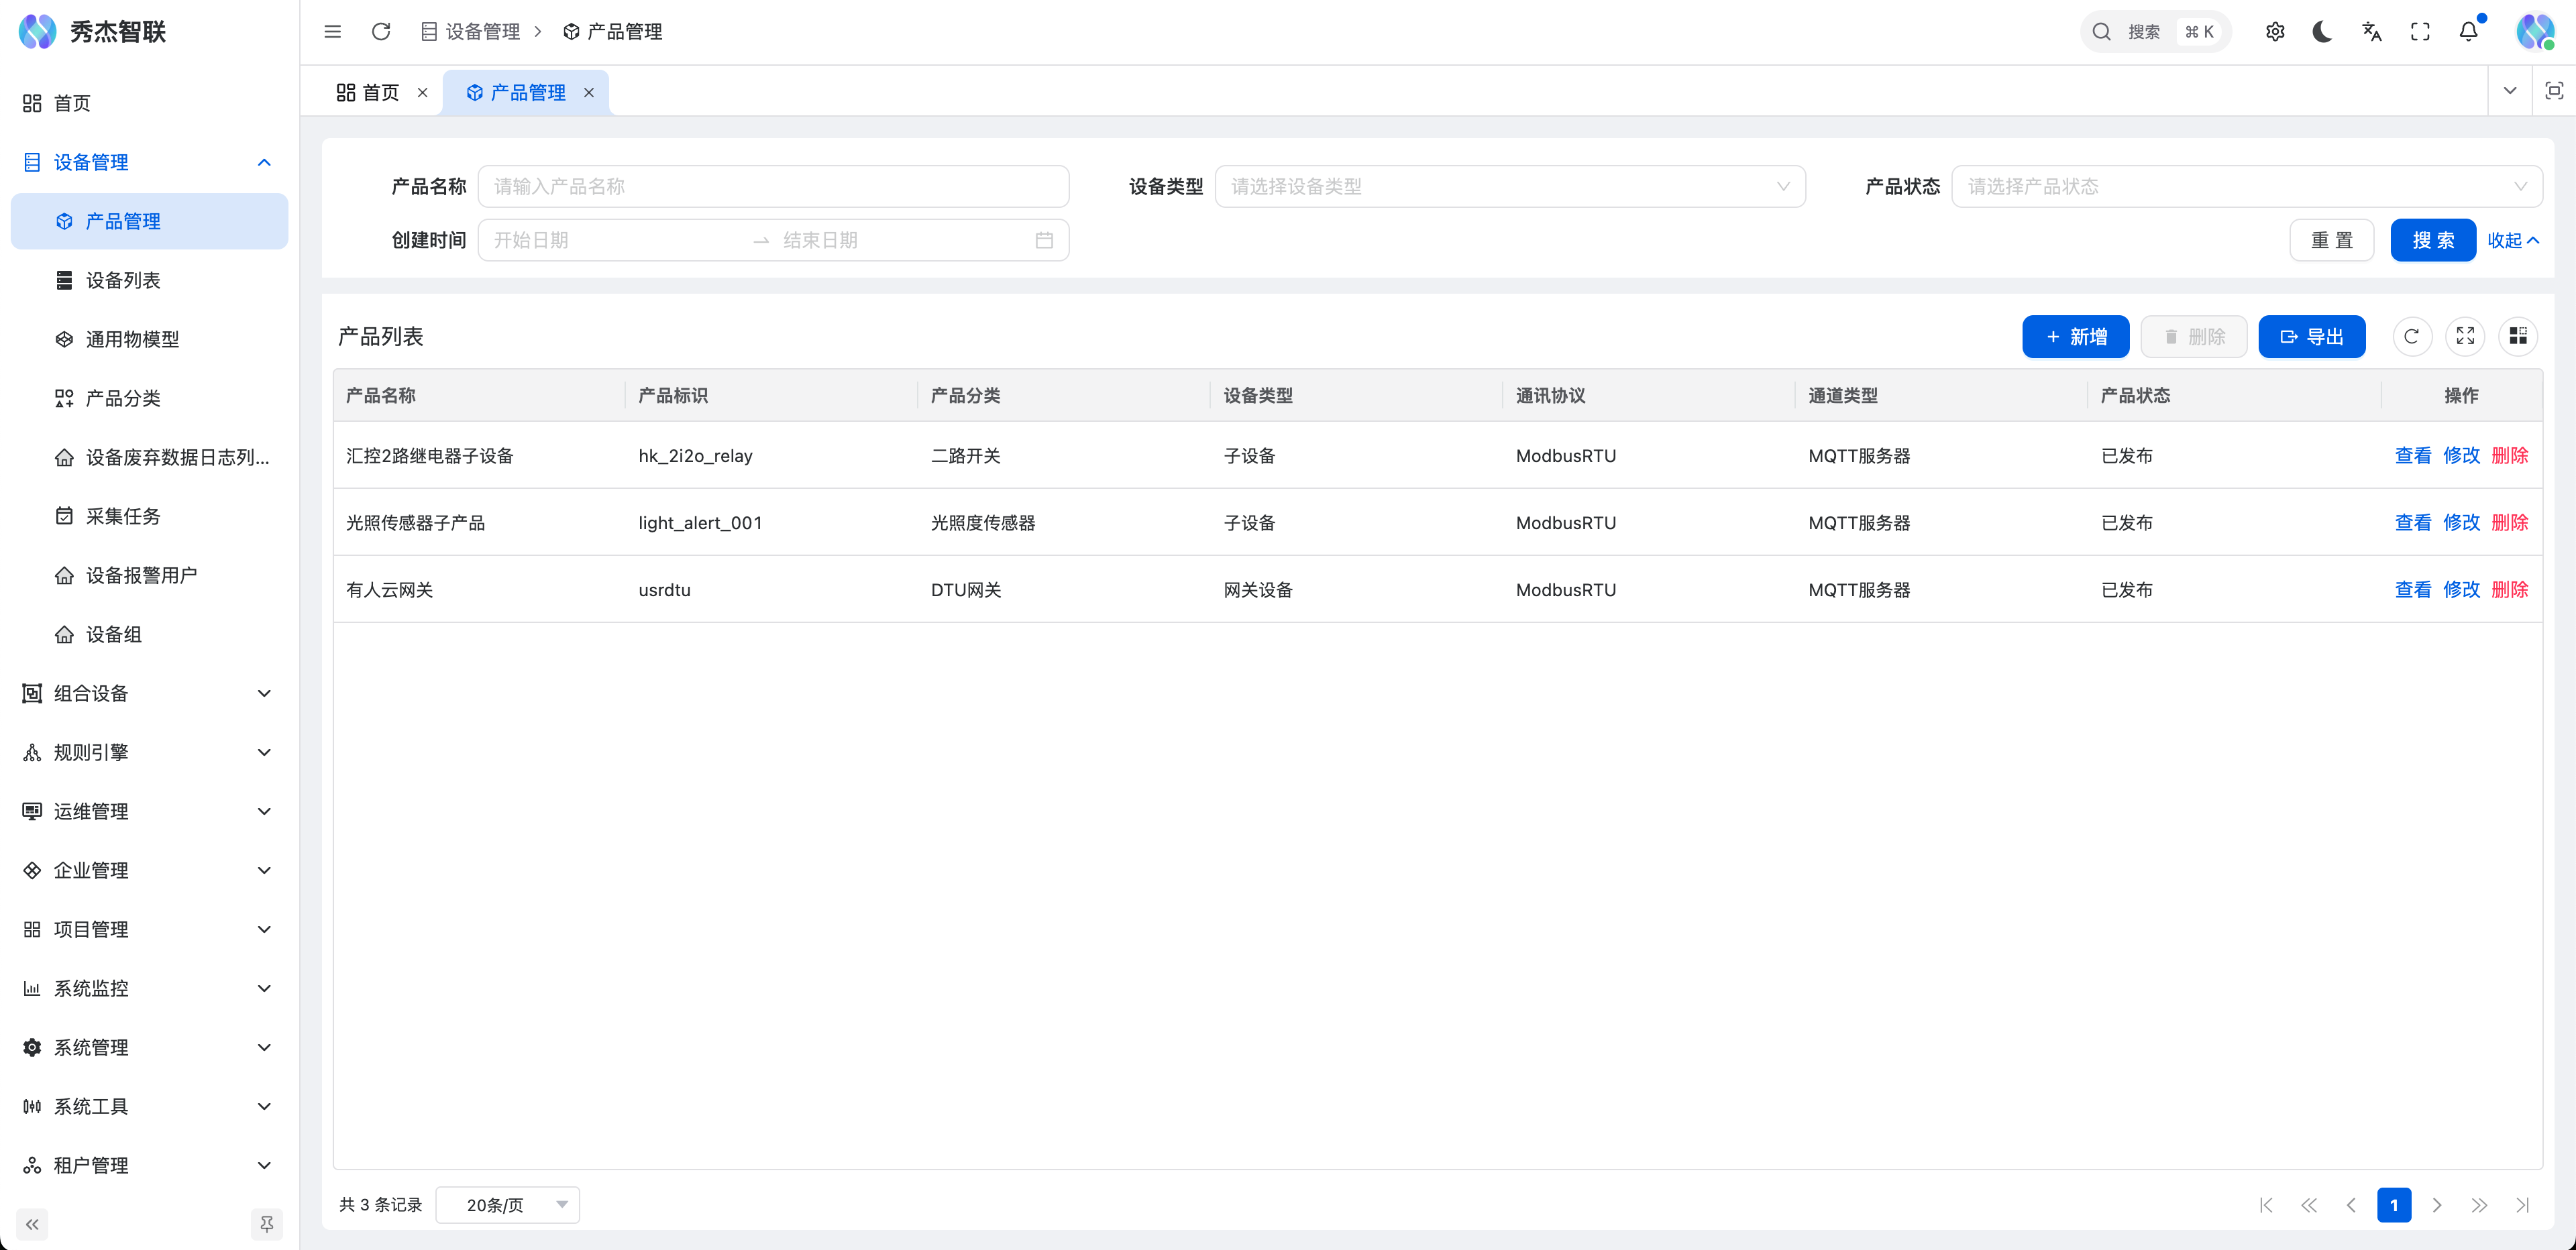The image size is (2576, 1250).
Task: Click the language translate icon
Action: [2371, 32]
